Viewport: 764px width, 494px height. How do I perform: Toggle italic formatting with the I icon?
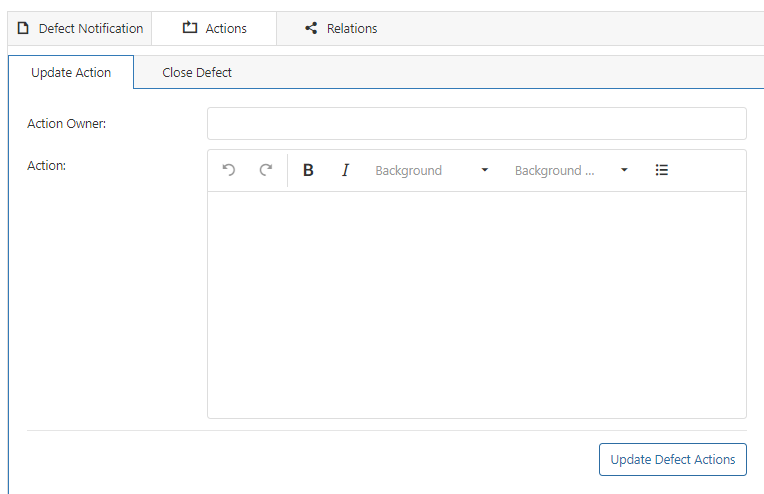click(x=345, y=170)
